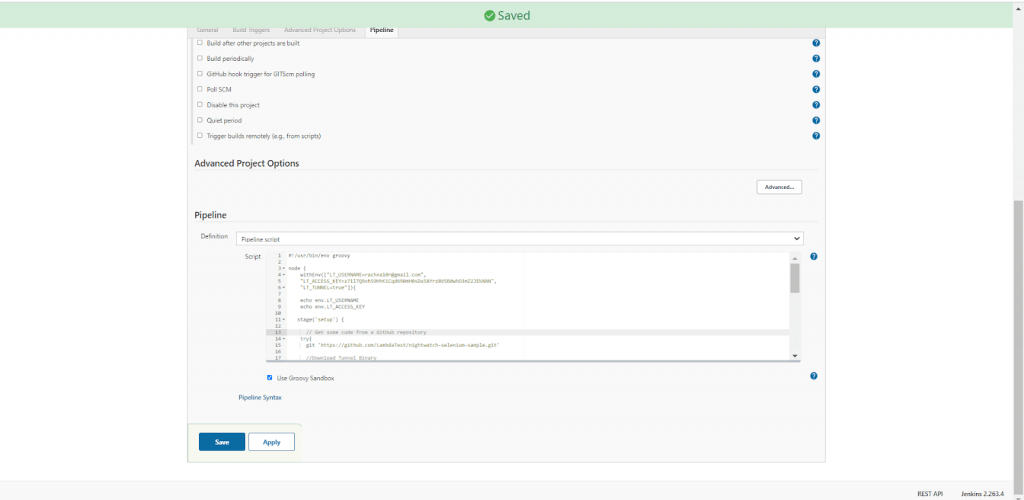Show help for Quiet period option
Viewport: 1024px width, 500px height.
coord(816,120)
